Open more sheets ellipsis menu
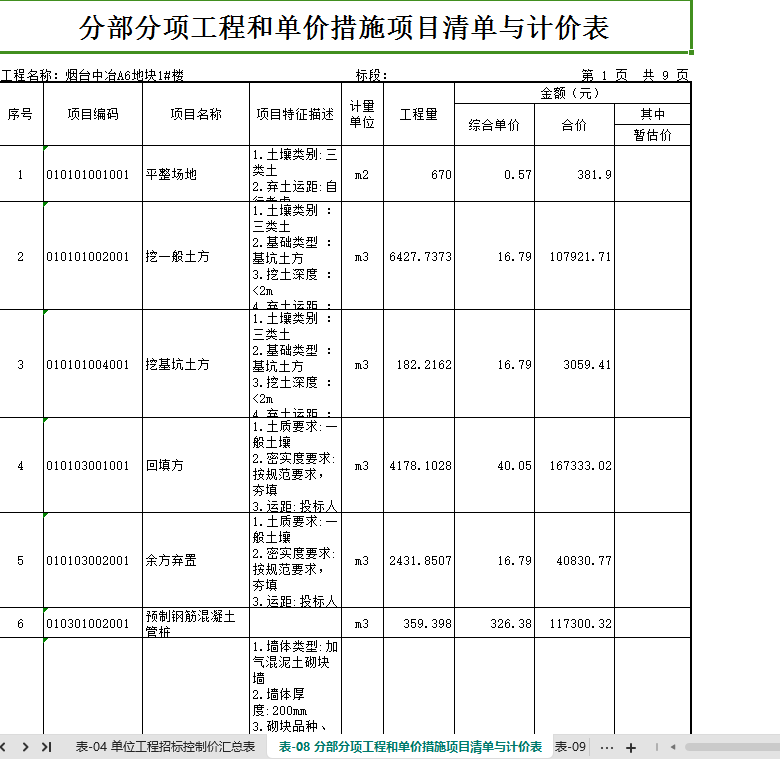Viewport: 780px width, 759px height. tap(606, 747)
